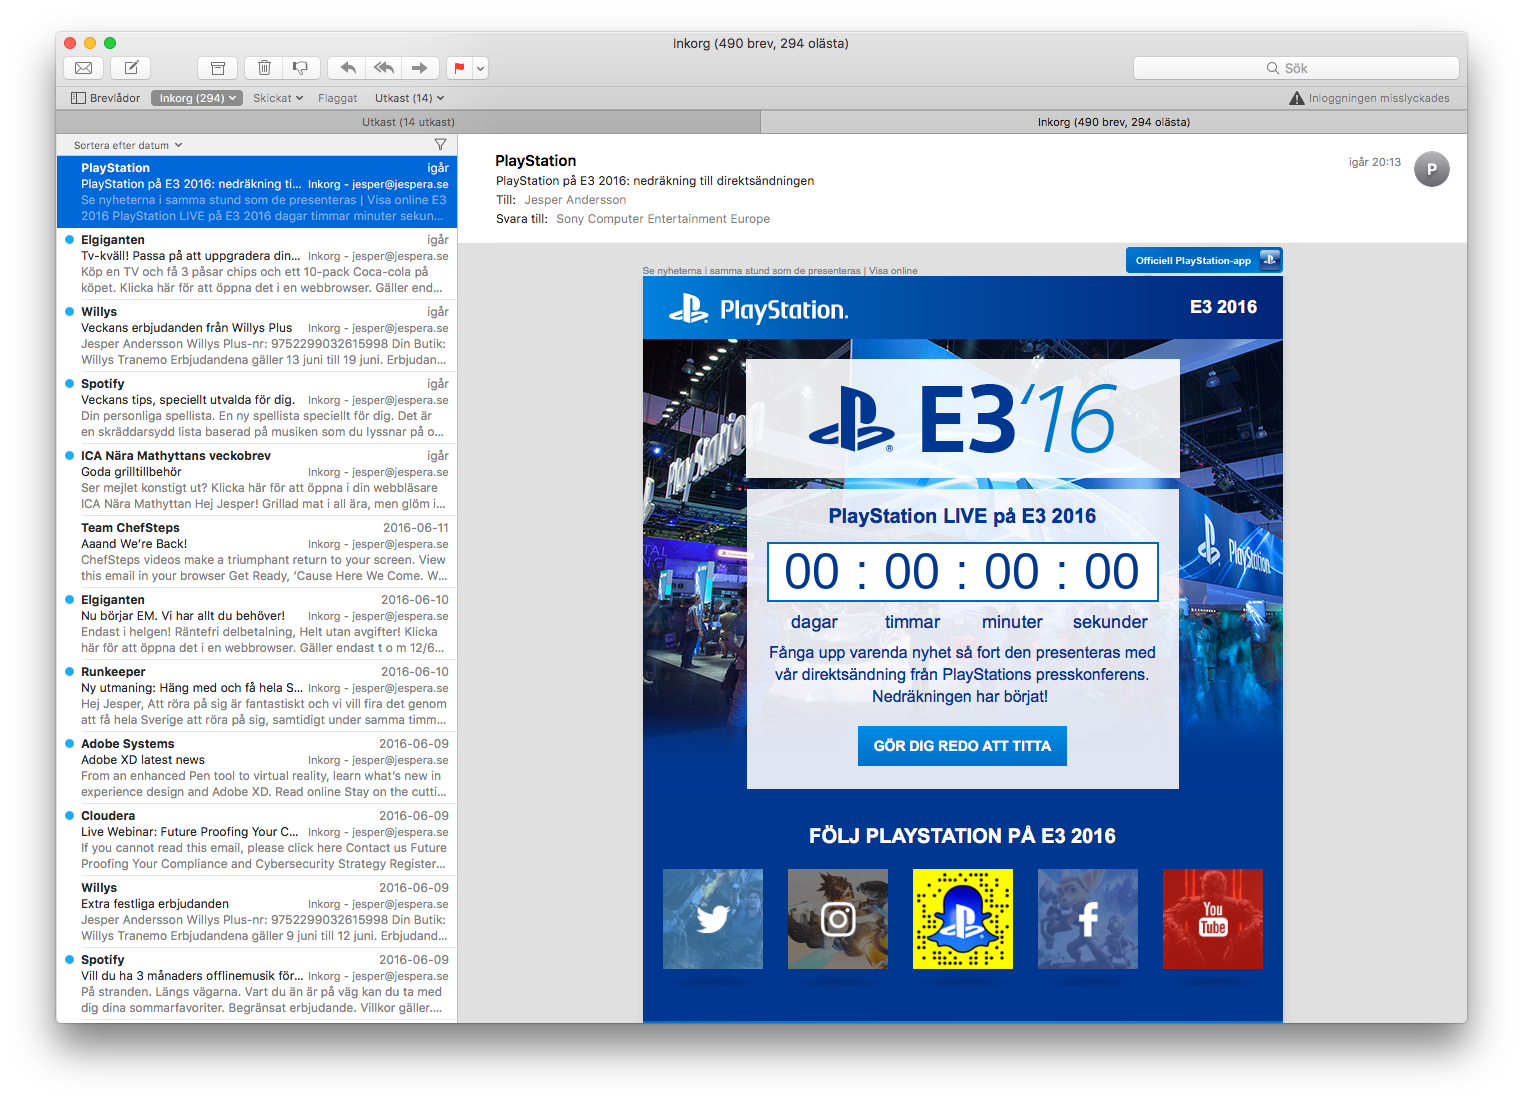The image size is (1523, 1103).
Task: Open Team ChefSteps Aaand We're Back message
Action: tap(257, 552)
